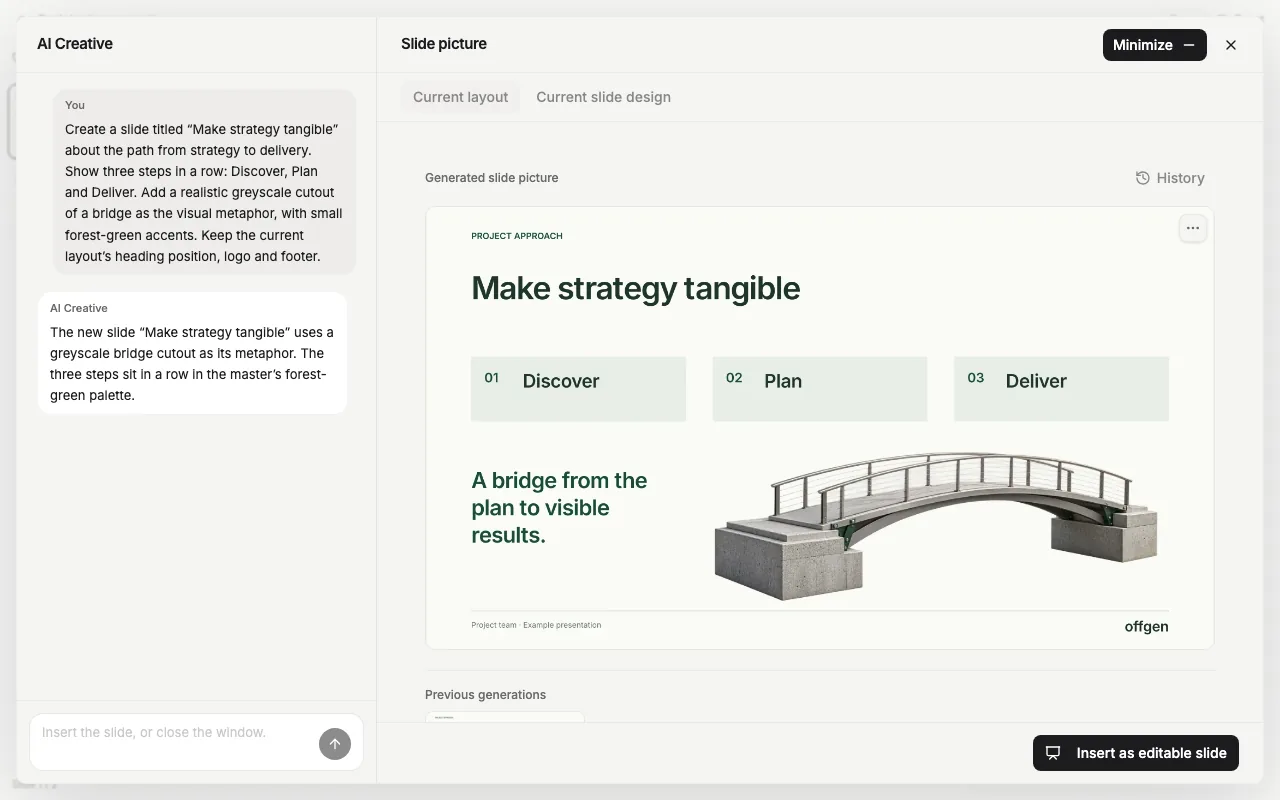Switch to the Current slide design tab
The height and width of the screenshot is (800, 1280).
603,97
